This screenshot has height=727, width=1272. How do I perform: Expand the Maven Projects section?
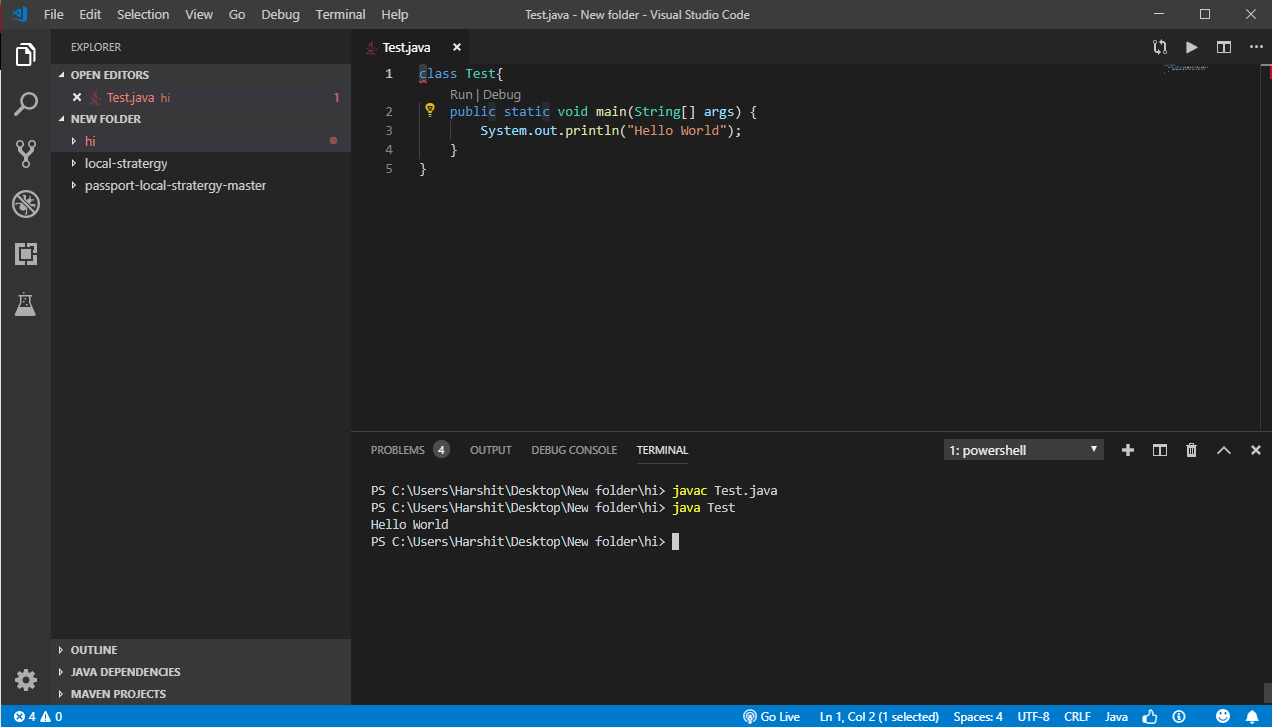[x=201, y=694]
